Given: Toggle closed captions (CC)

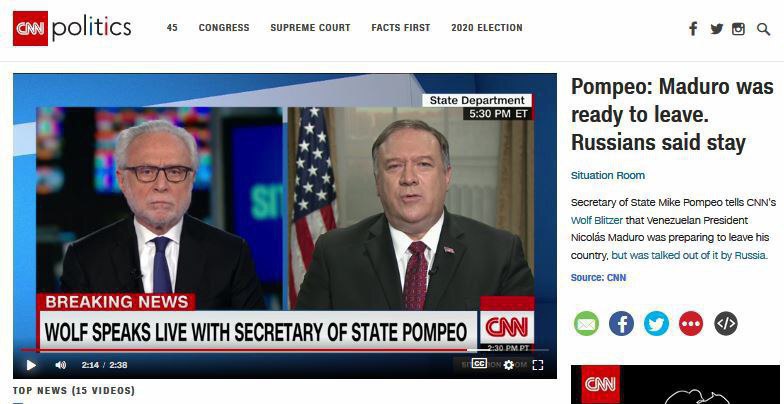Looking at the screenshot, I should pos(479,364).
